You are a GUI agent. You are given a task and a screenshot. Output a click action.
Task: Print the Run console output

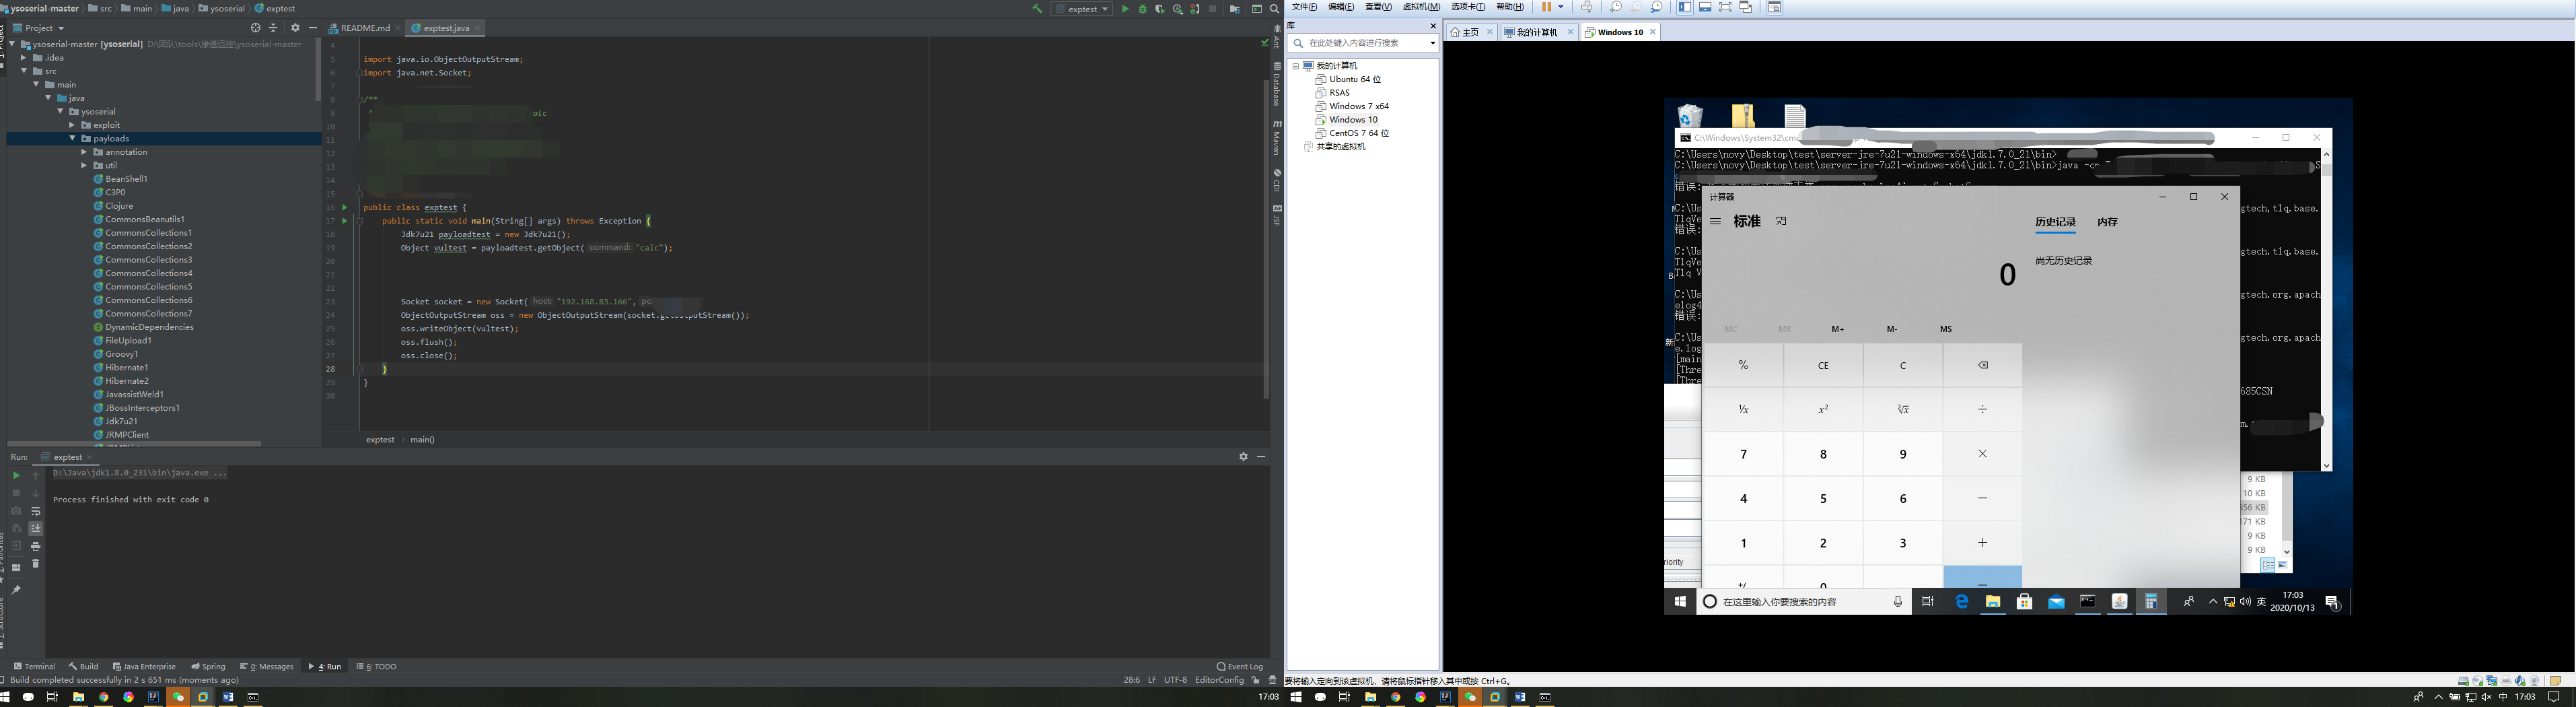[x=35, y=546]
